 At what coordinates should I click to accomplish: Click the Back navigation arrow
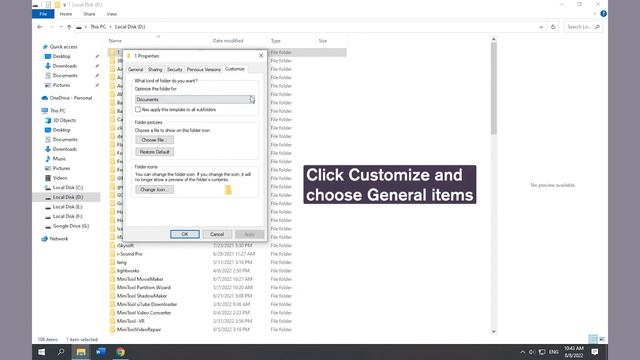40,27
